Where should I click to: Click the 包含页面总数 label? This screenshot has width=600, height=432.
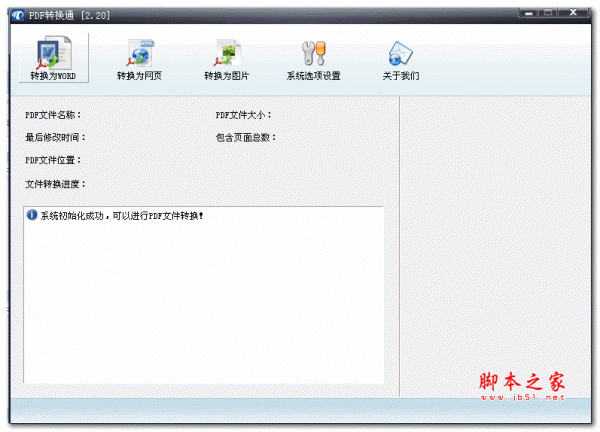246,137
